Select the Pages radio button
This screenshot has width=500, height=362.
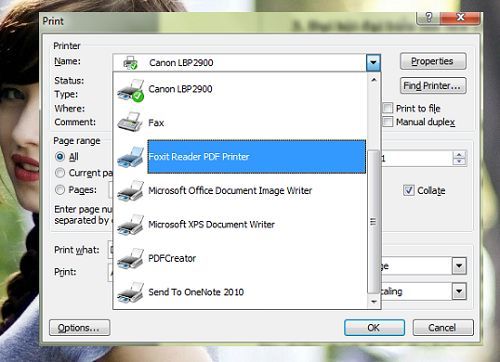click(60, 190)
